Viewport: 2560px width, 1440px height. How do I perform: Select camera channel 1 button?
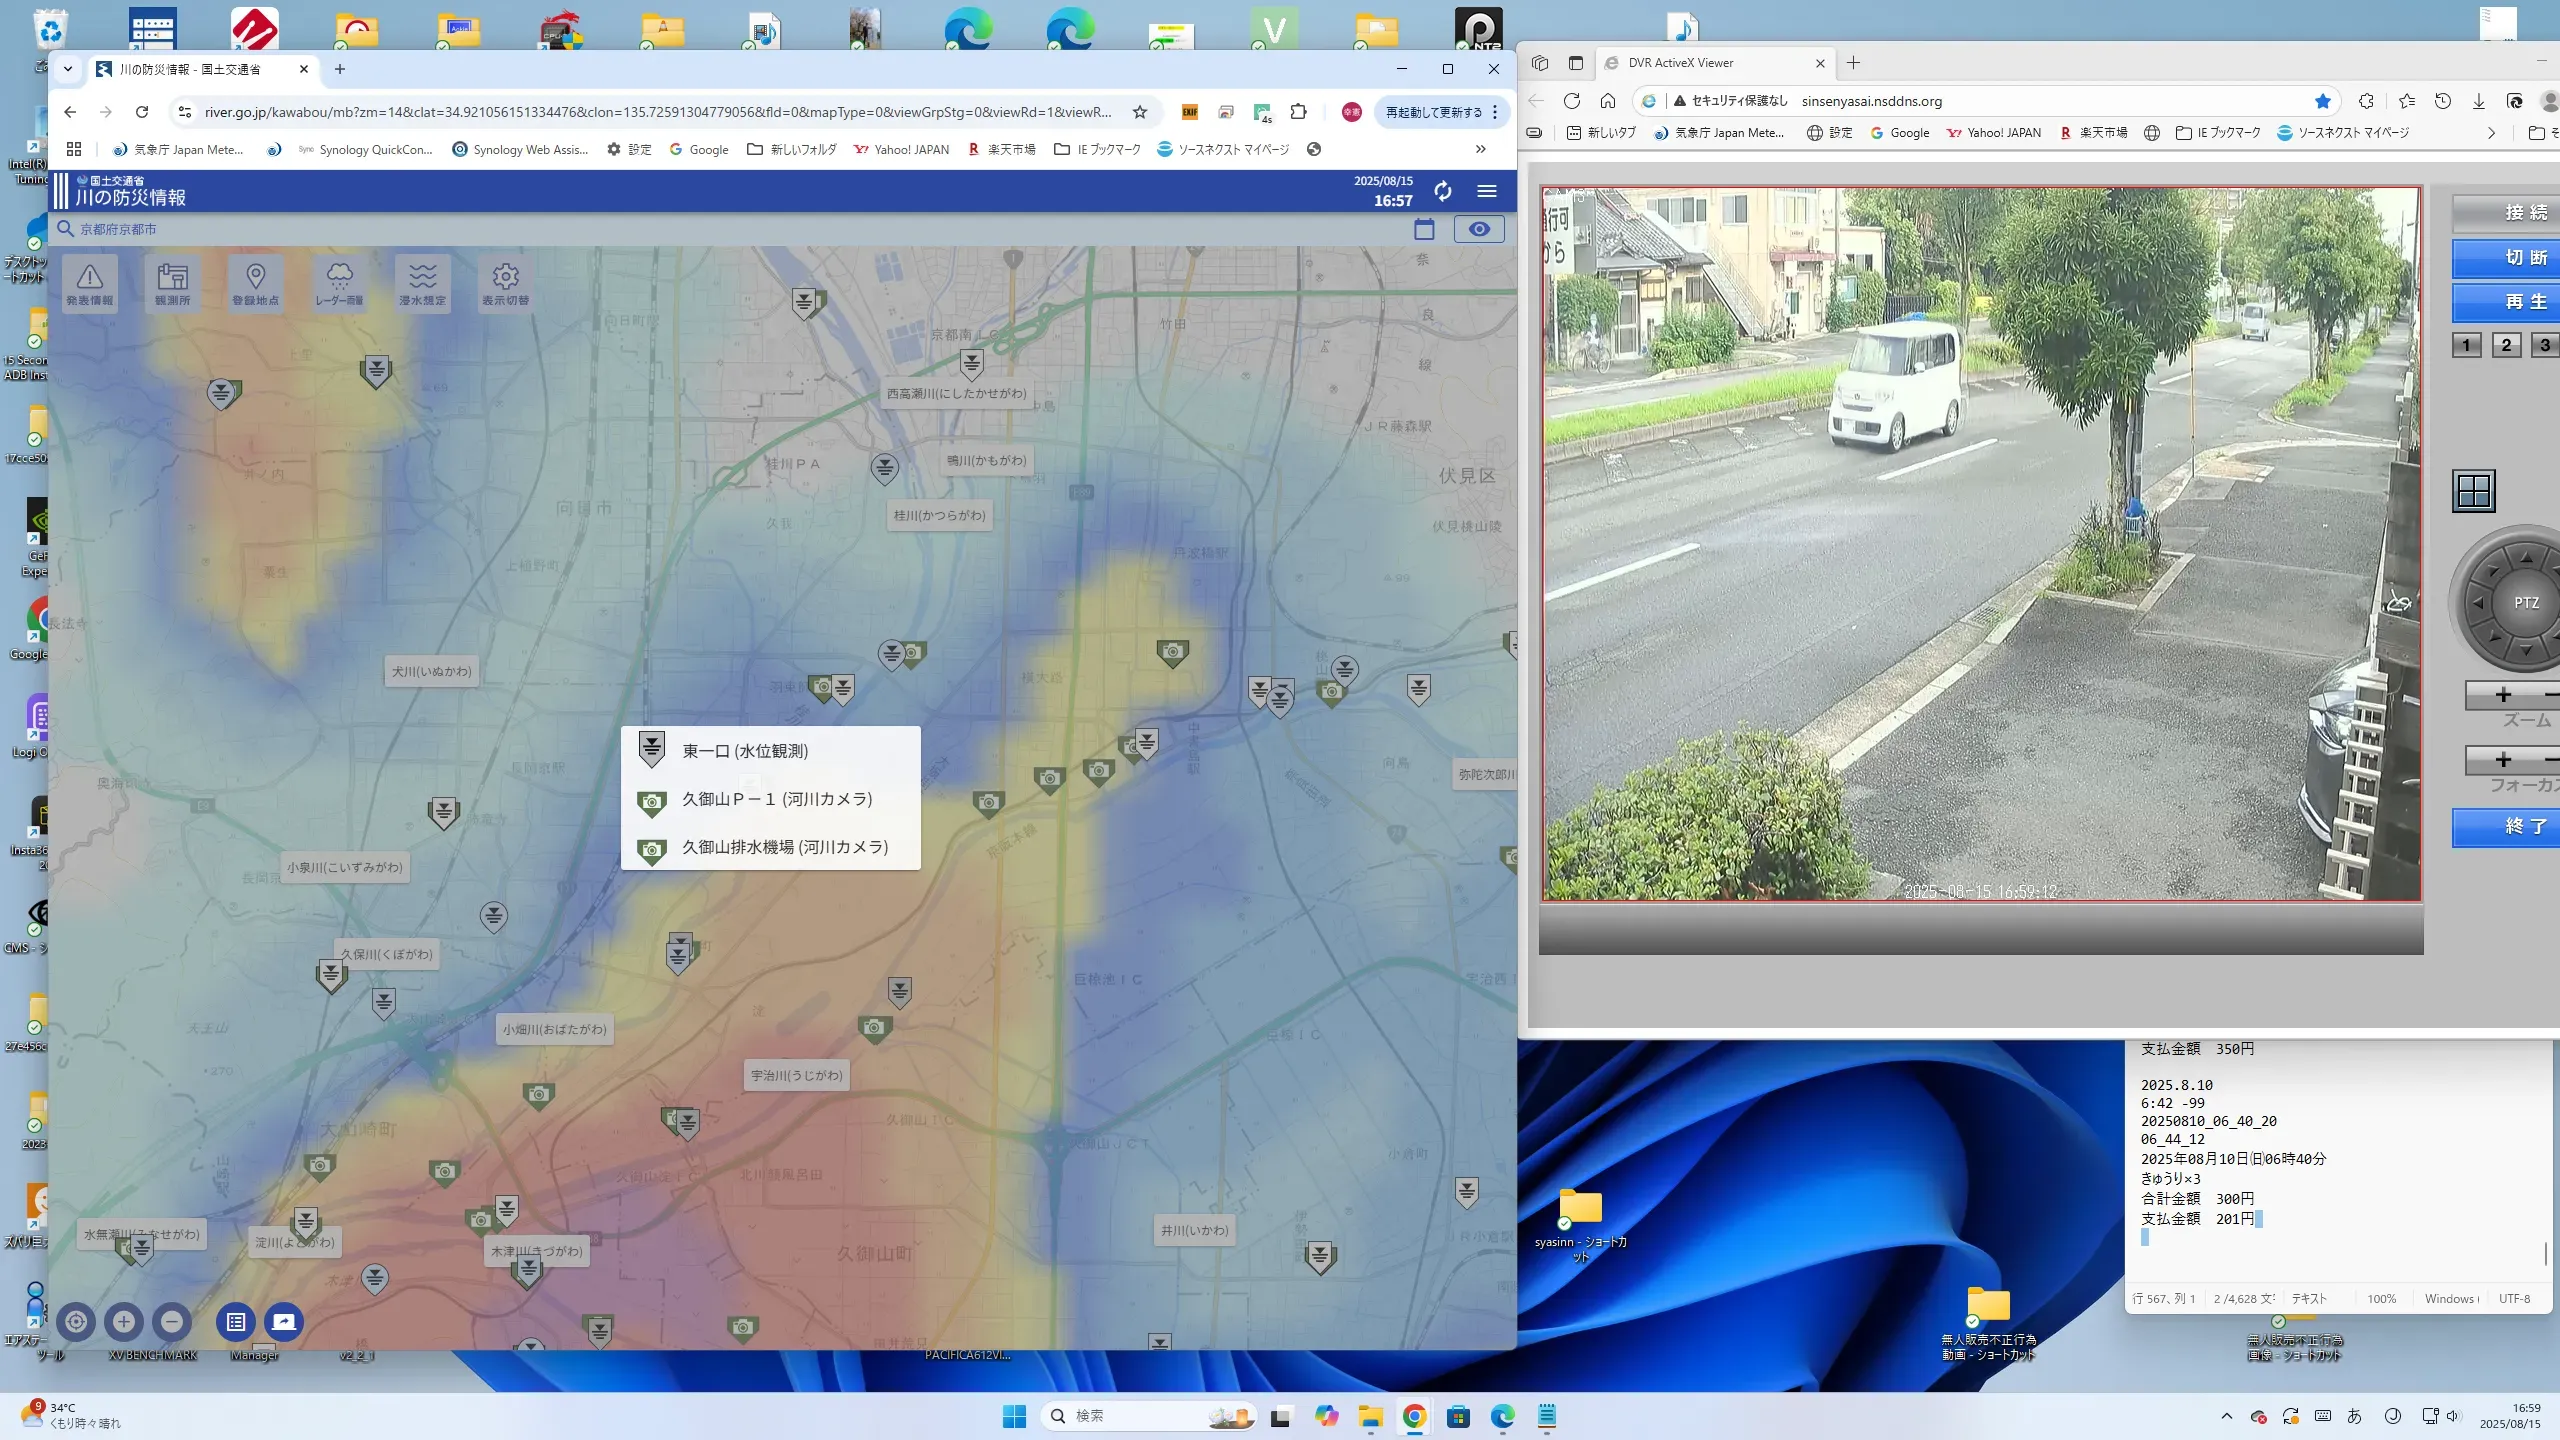[2466, 345]
